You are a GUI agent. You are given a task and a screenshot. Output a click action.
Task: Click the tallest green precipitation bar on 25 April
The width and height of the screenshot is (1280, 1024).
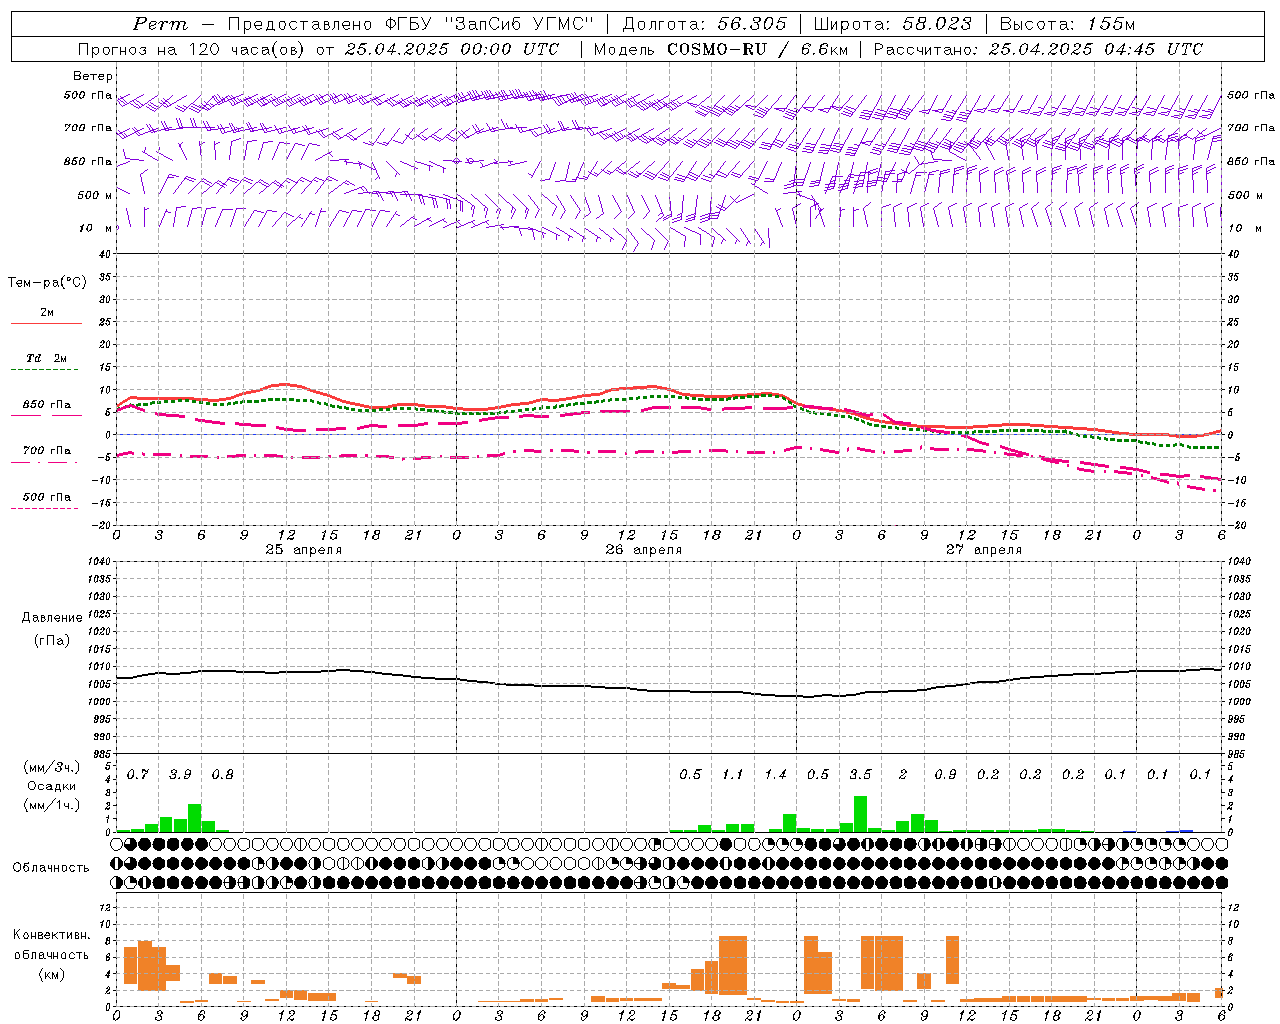[195, 818]
